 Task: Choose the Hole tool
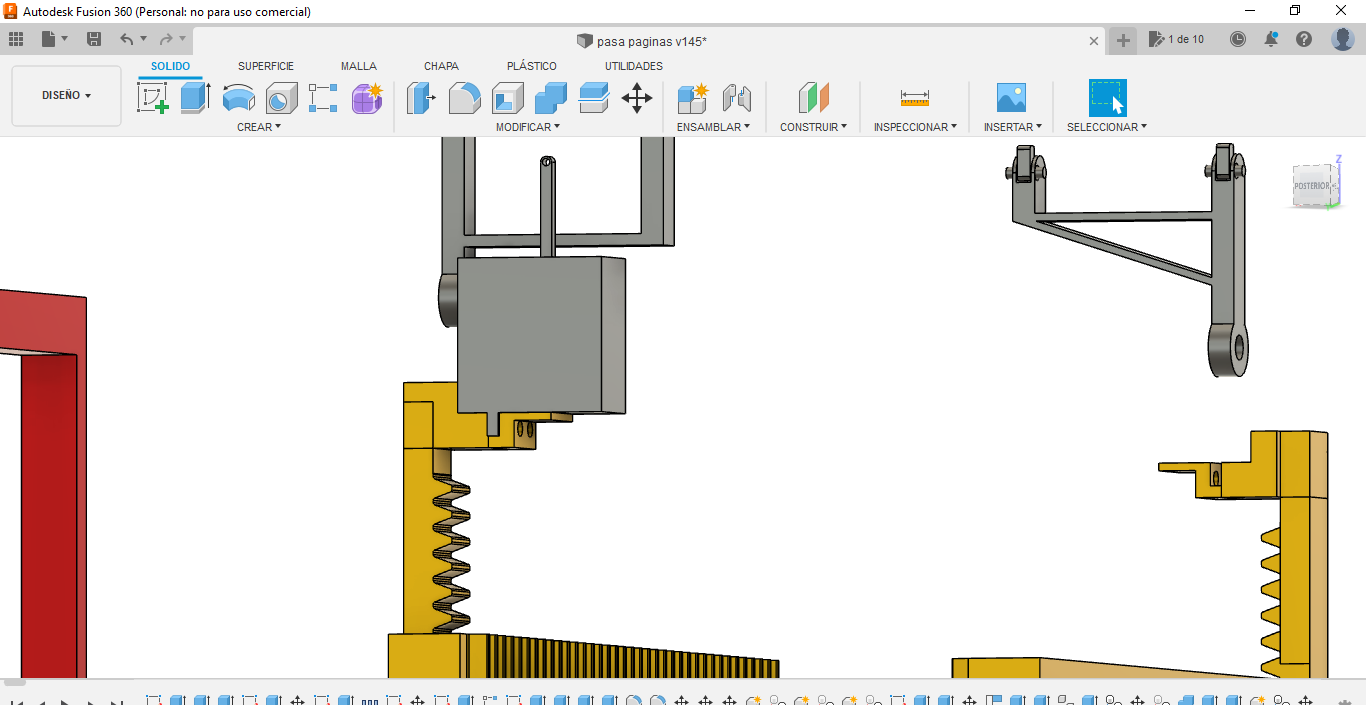(x=281, y=98)
